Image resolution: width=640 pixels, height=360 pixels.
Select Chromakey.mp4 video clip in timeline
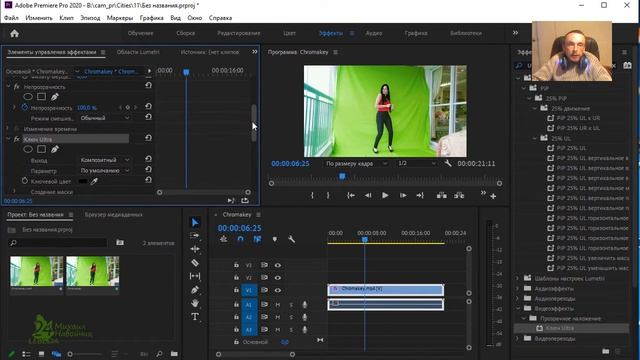pyautogui.click(x=386, y=290)
